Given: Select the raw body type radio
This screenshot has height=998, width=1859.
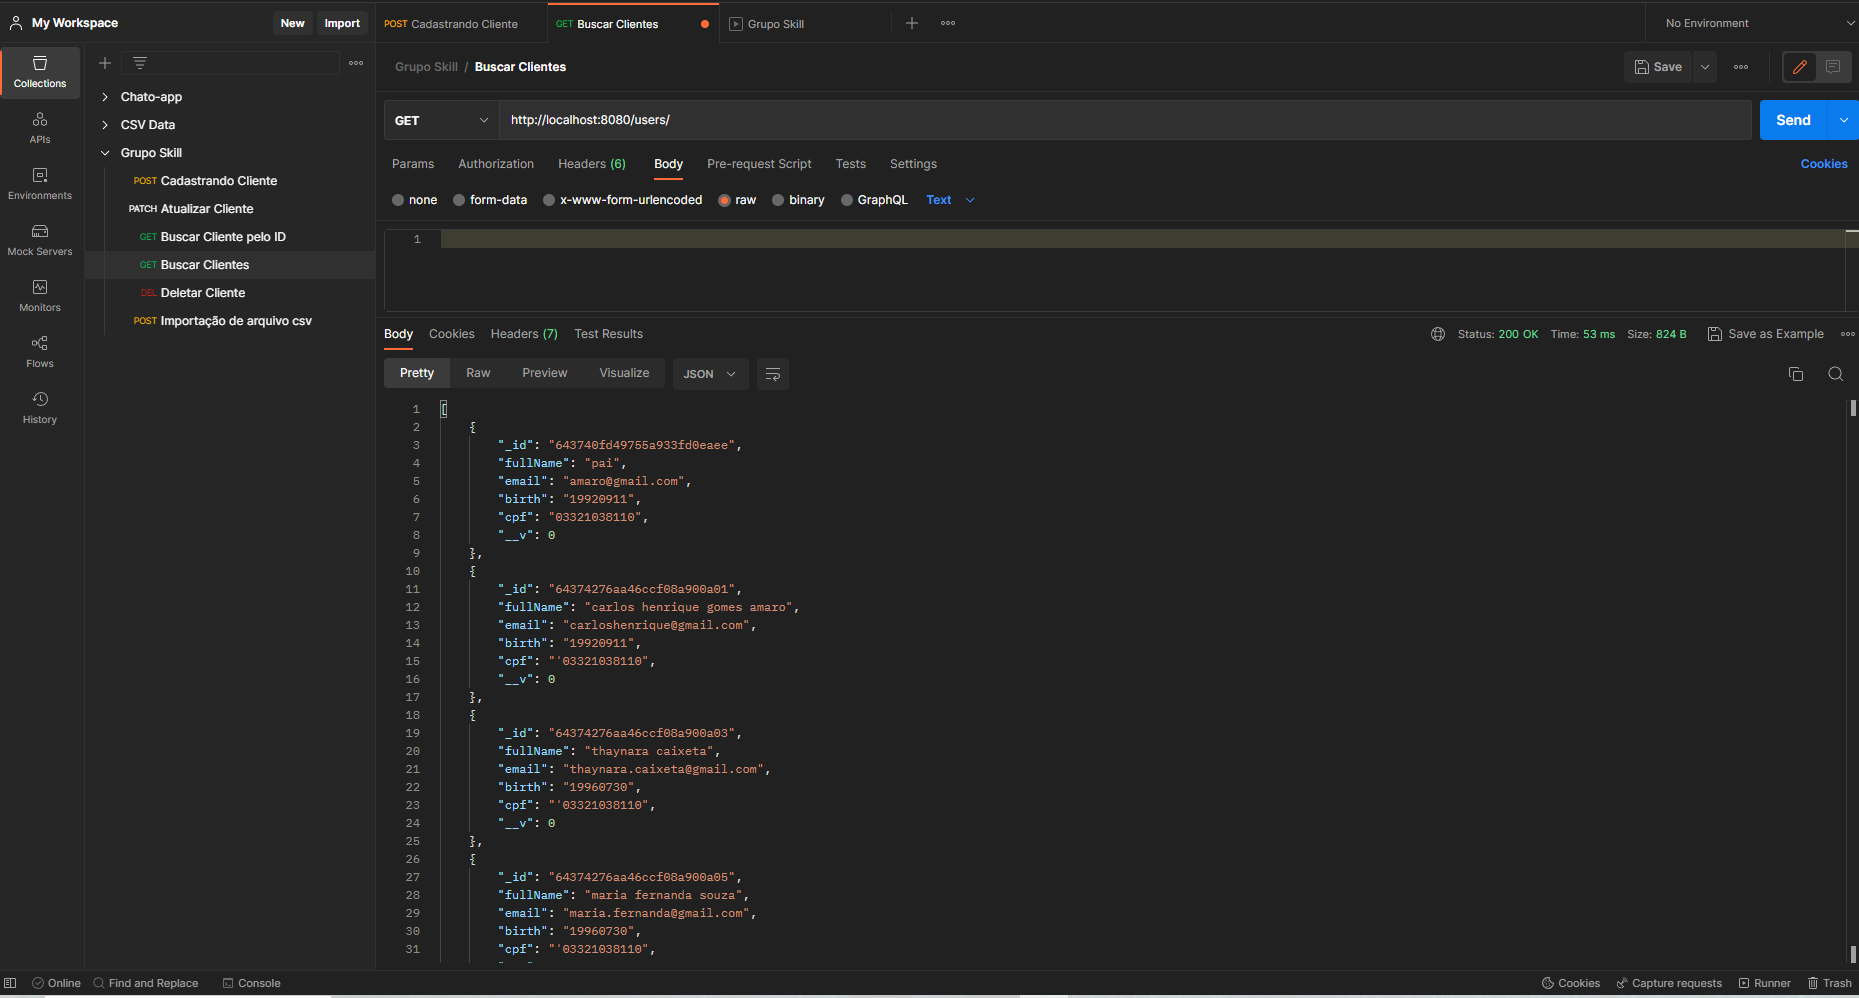Looking at the screenshot, I should 725,200.
